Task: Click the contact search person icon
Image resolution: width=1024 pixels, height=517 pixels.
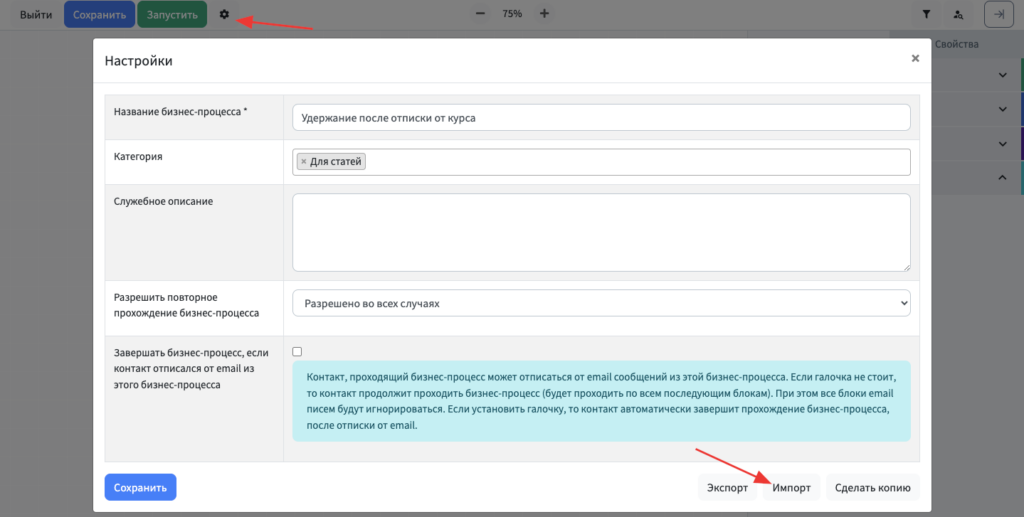Action: click(x=958, y=15)
